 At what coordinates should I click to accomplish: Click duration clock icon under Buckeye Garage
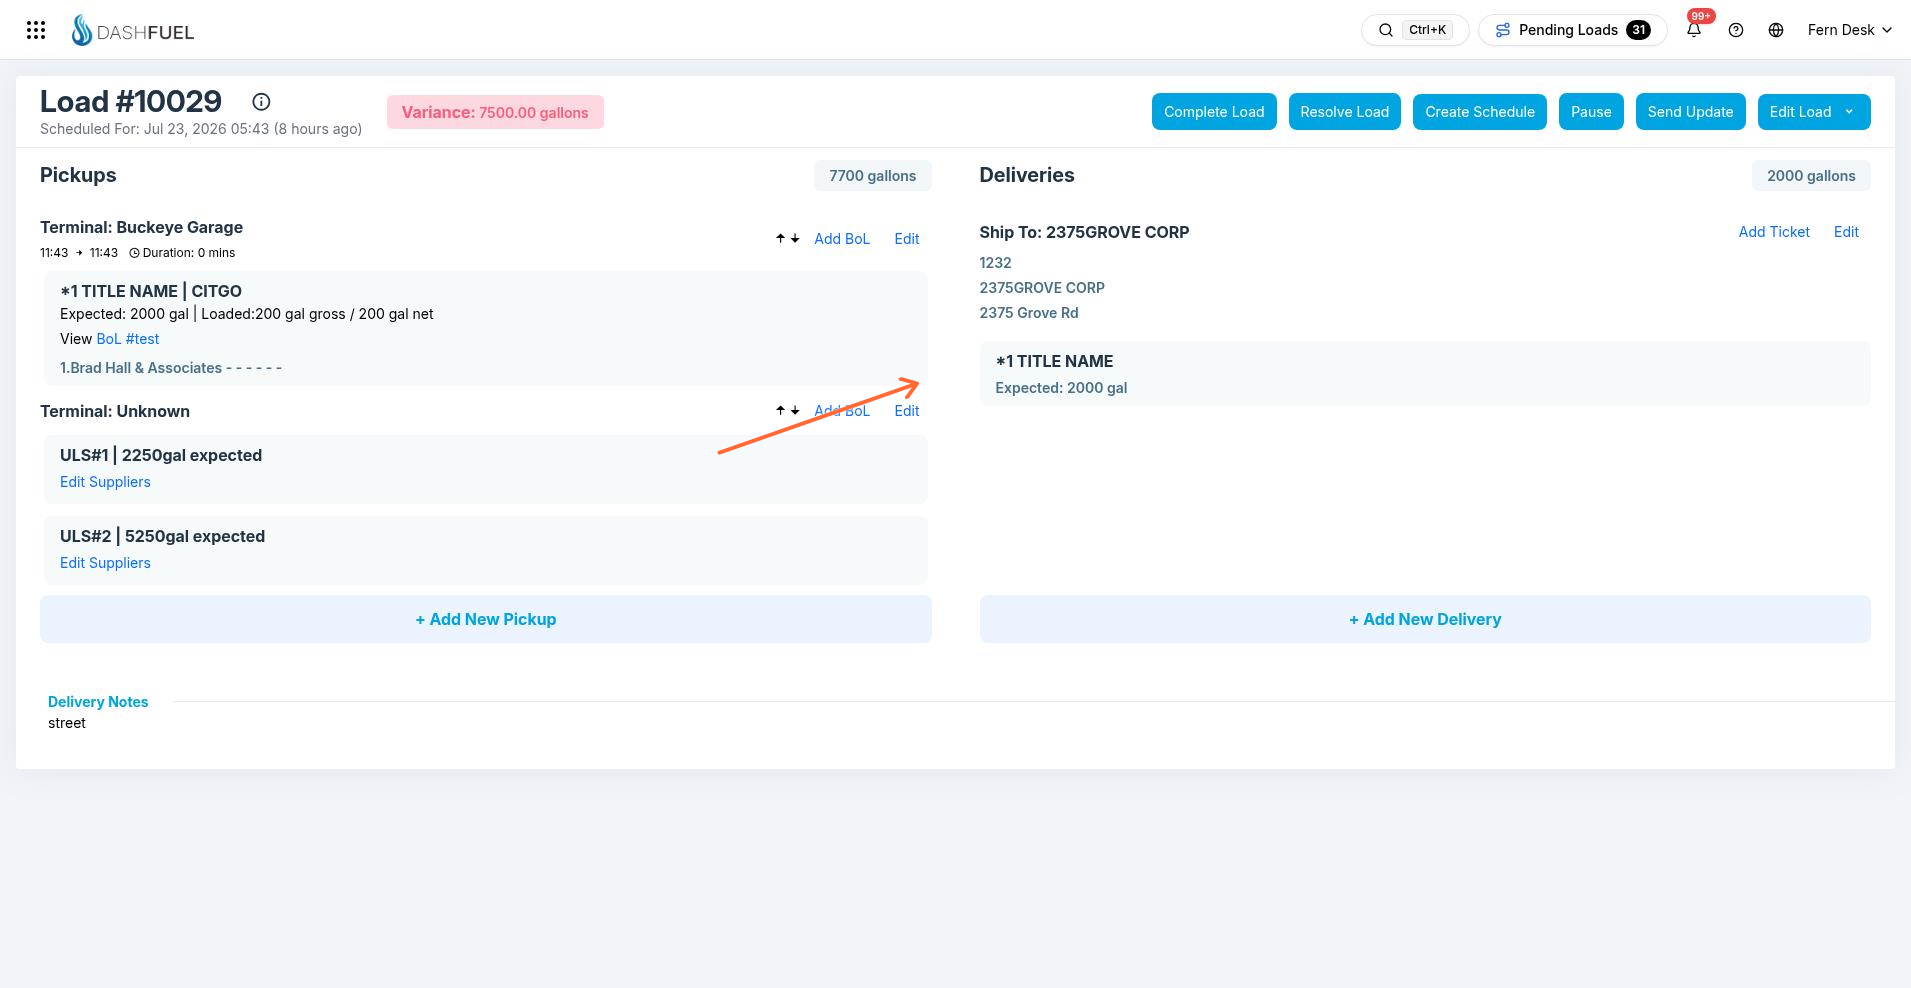pyautogui.click(x=134, y=253)
